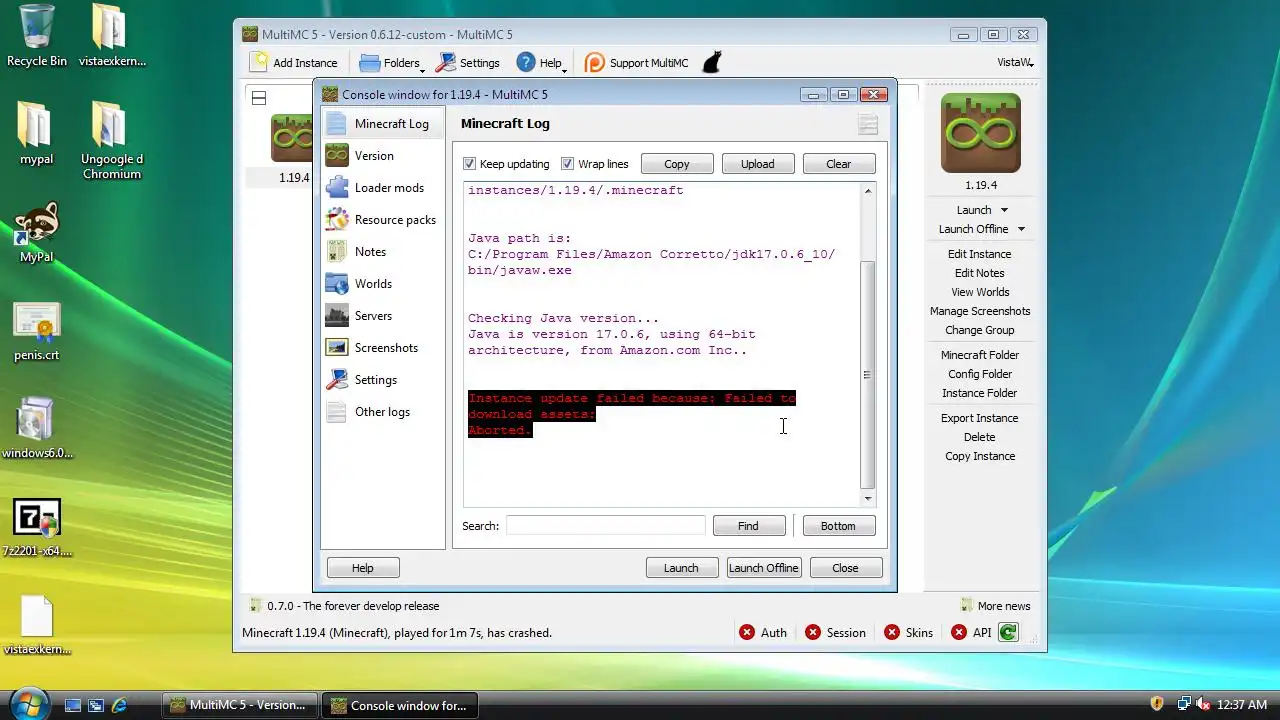The image size is (1280, 720).
Task: Toggle the Wrap lines checkbox
Action: coord(568,164)
